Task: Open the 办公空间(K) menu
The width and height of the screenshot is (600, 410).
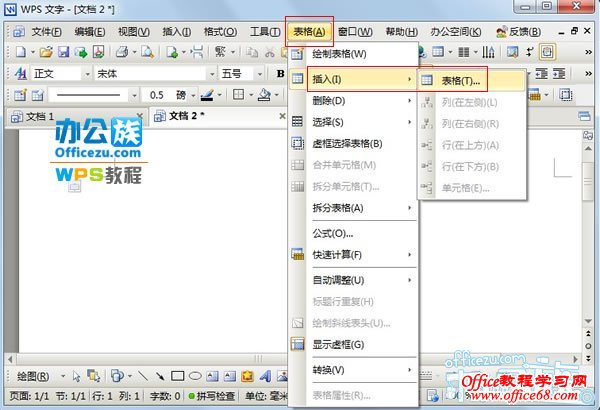Action: (455, 32)
